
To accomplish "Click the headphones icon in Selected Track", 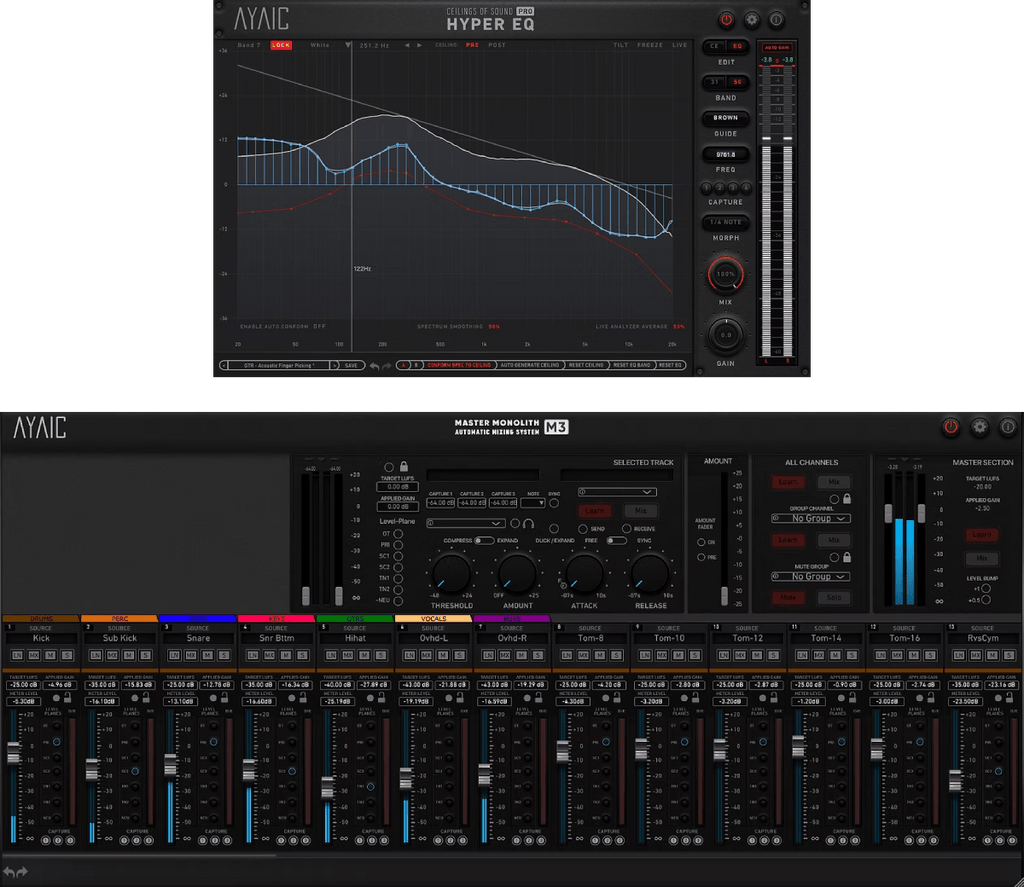I will pos(528,523).
